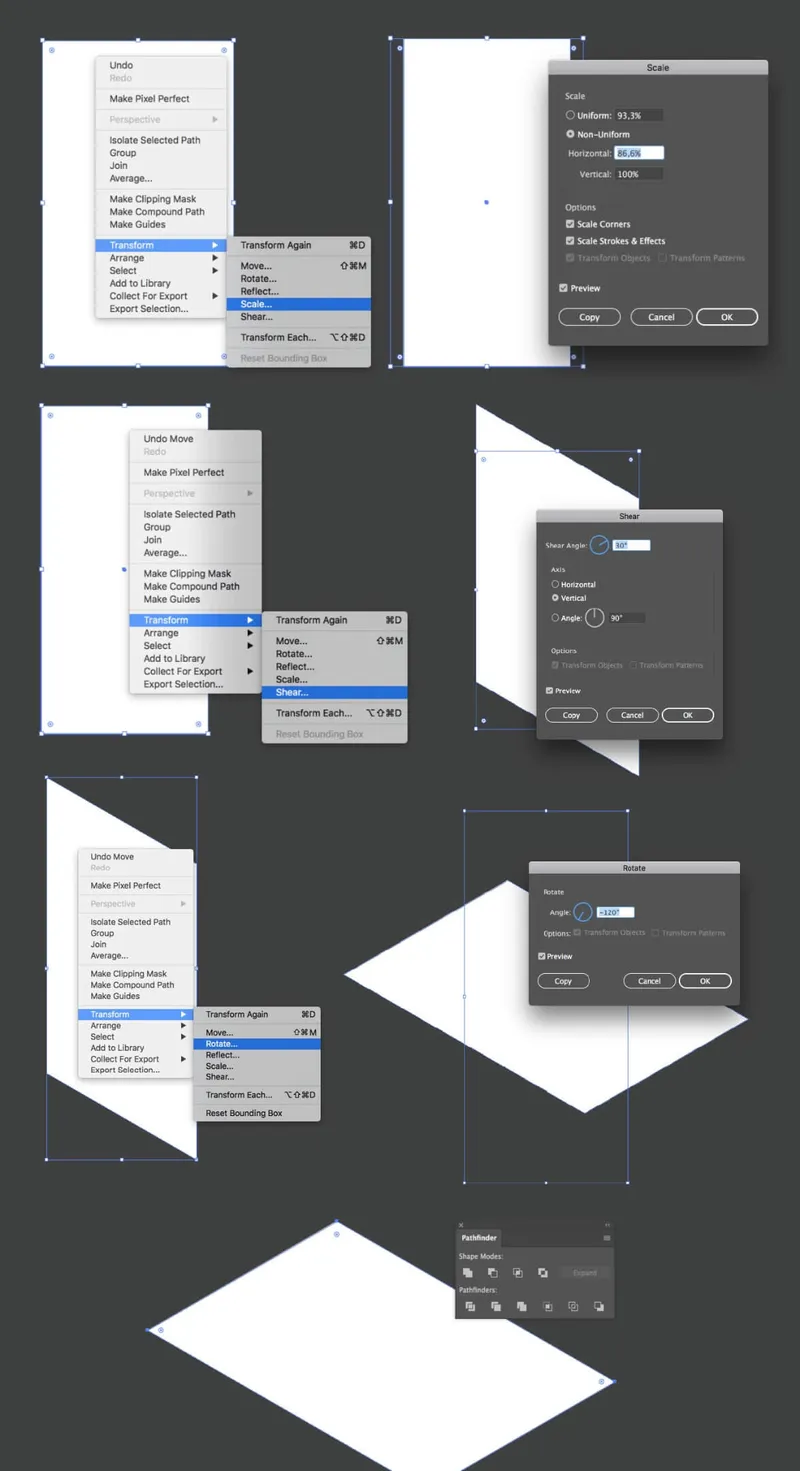Apply the Minus Back pathfinder
Viewport: 800px width, 1471px height.
[599, 1307]
